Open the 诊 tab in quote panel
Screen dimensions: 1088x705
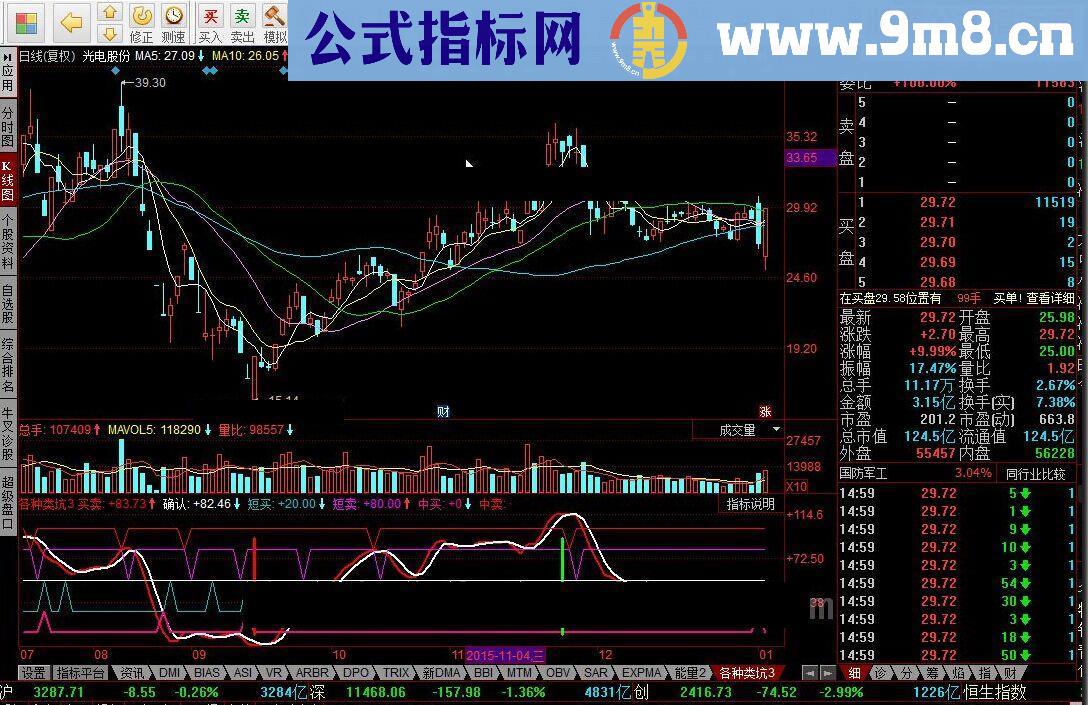[881, 673]
